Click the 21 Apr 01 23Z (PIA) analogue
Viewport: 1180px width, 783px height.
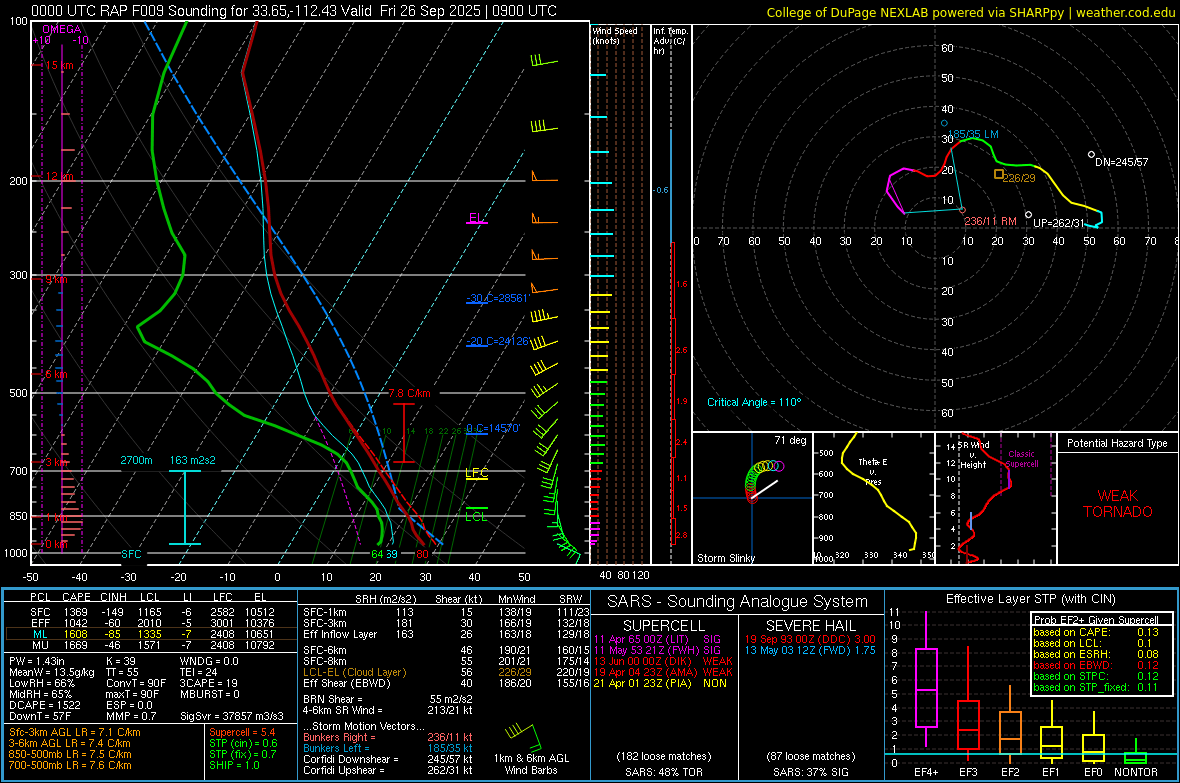click(x=660, y=683)
